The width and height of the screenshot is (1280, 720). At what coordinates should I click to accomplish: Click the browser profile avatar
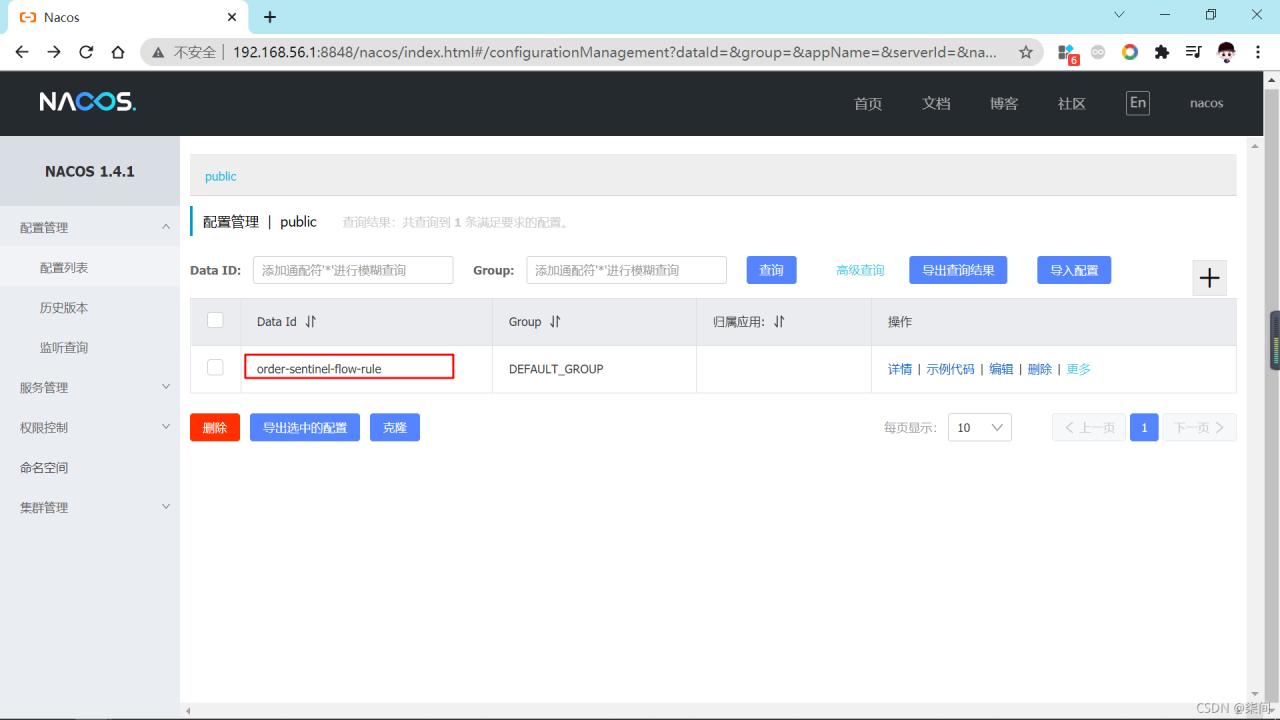point(1226,52)
